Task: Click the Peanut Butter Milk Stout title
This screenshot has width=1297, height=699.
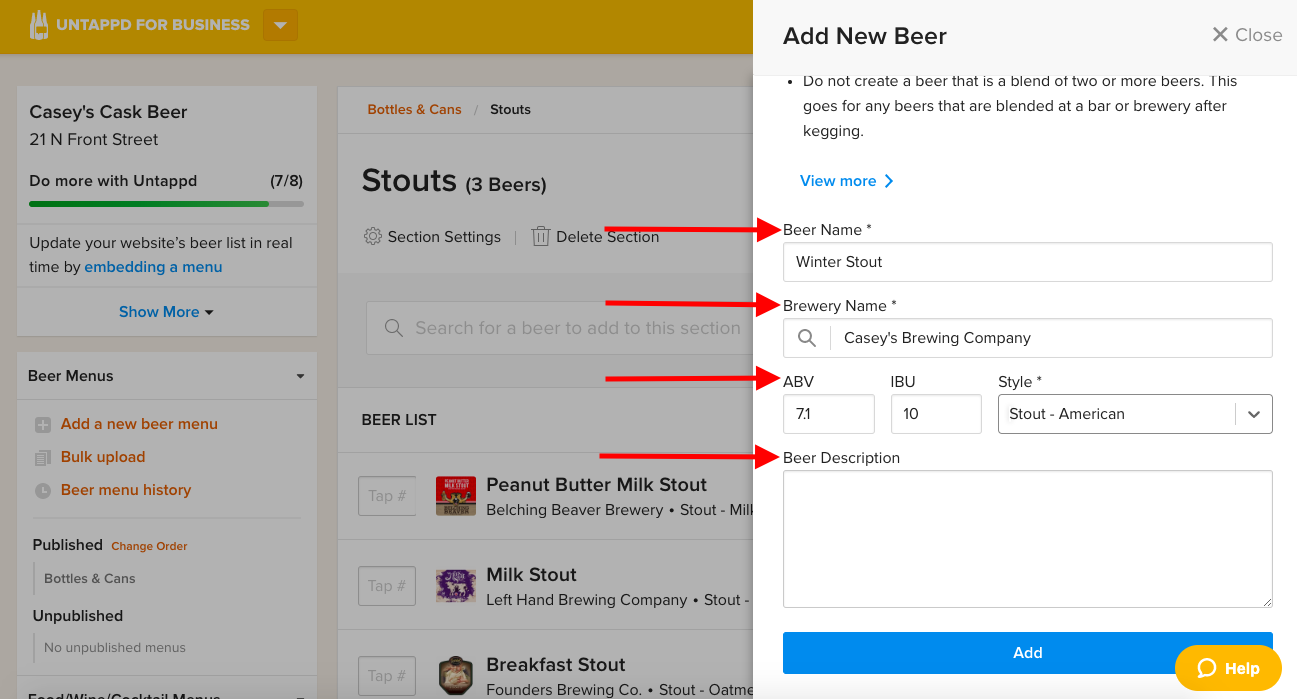Action: point(596,485)
